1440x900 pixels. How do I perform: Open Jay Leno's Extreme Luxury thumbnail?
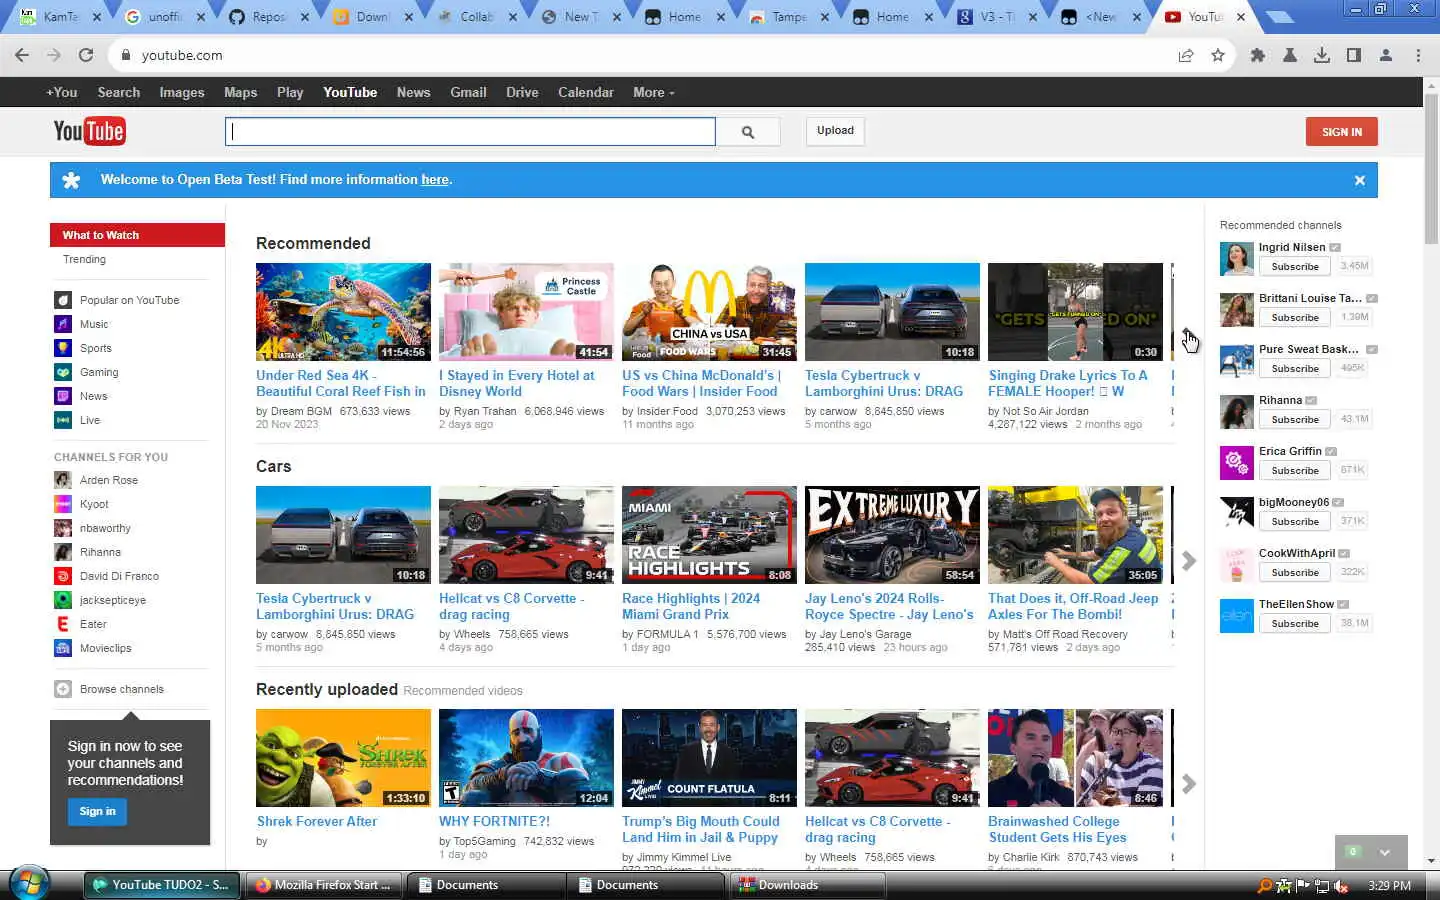coord(892,535)
